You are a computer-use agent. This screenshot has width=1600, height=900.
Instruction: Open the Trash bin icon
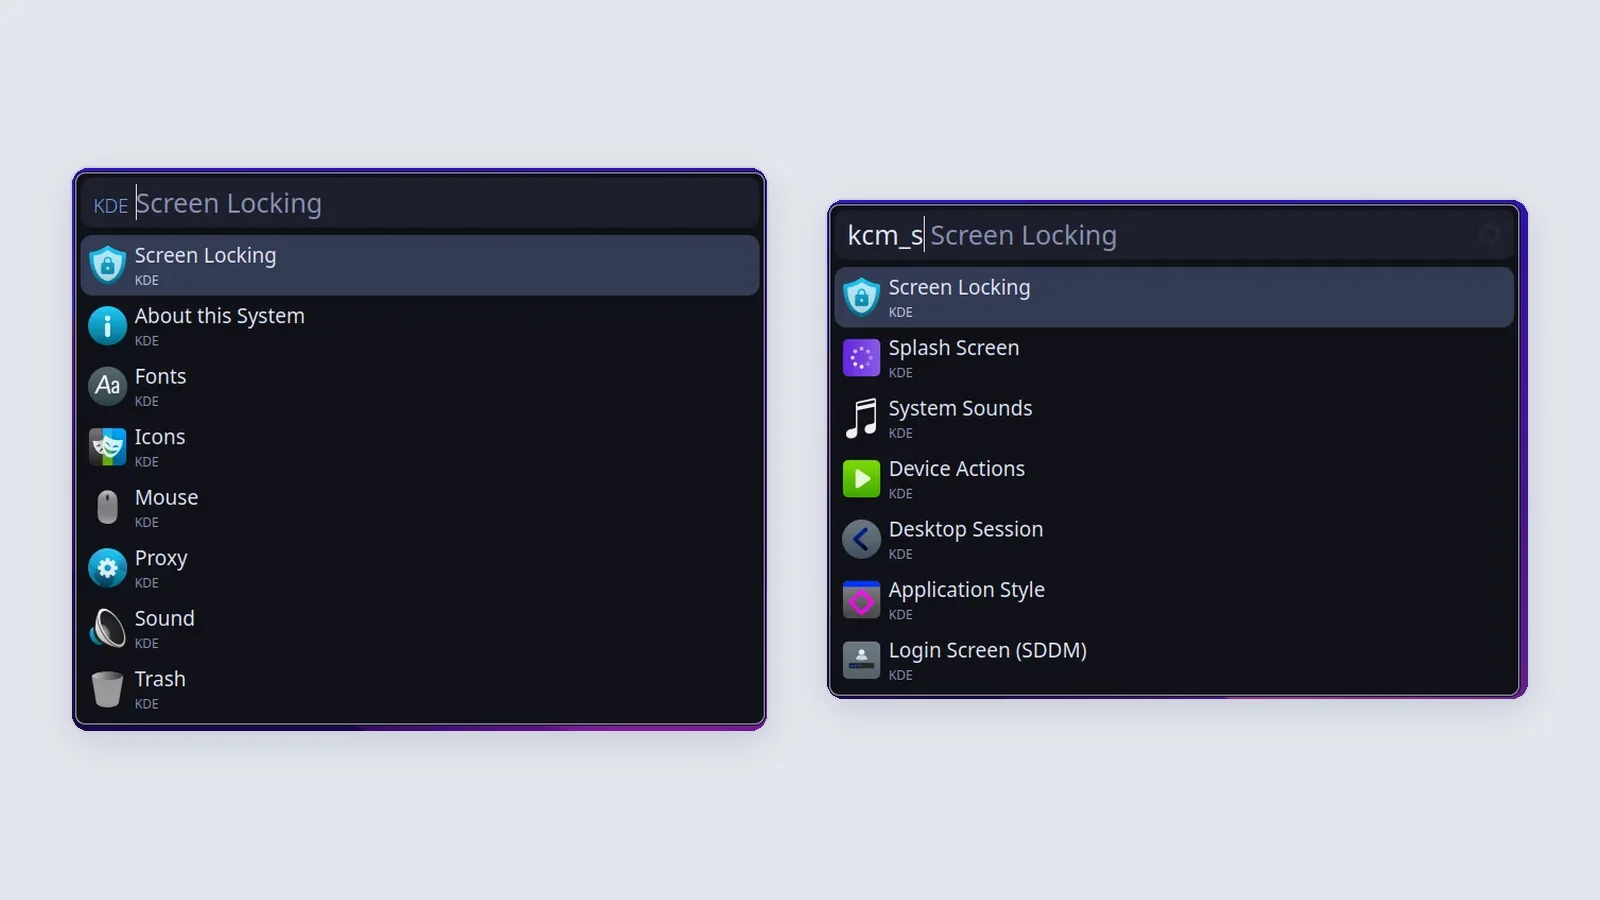(x=107, y=688)
